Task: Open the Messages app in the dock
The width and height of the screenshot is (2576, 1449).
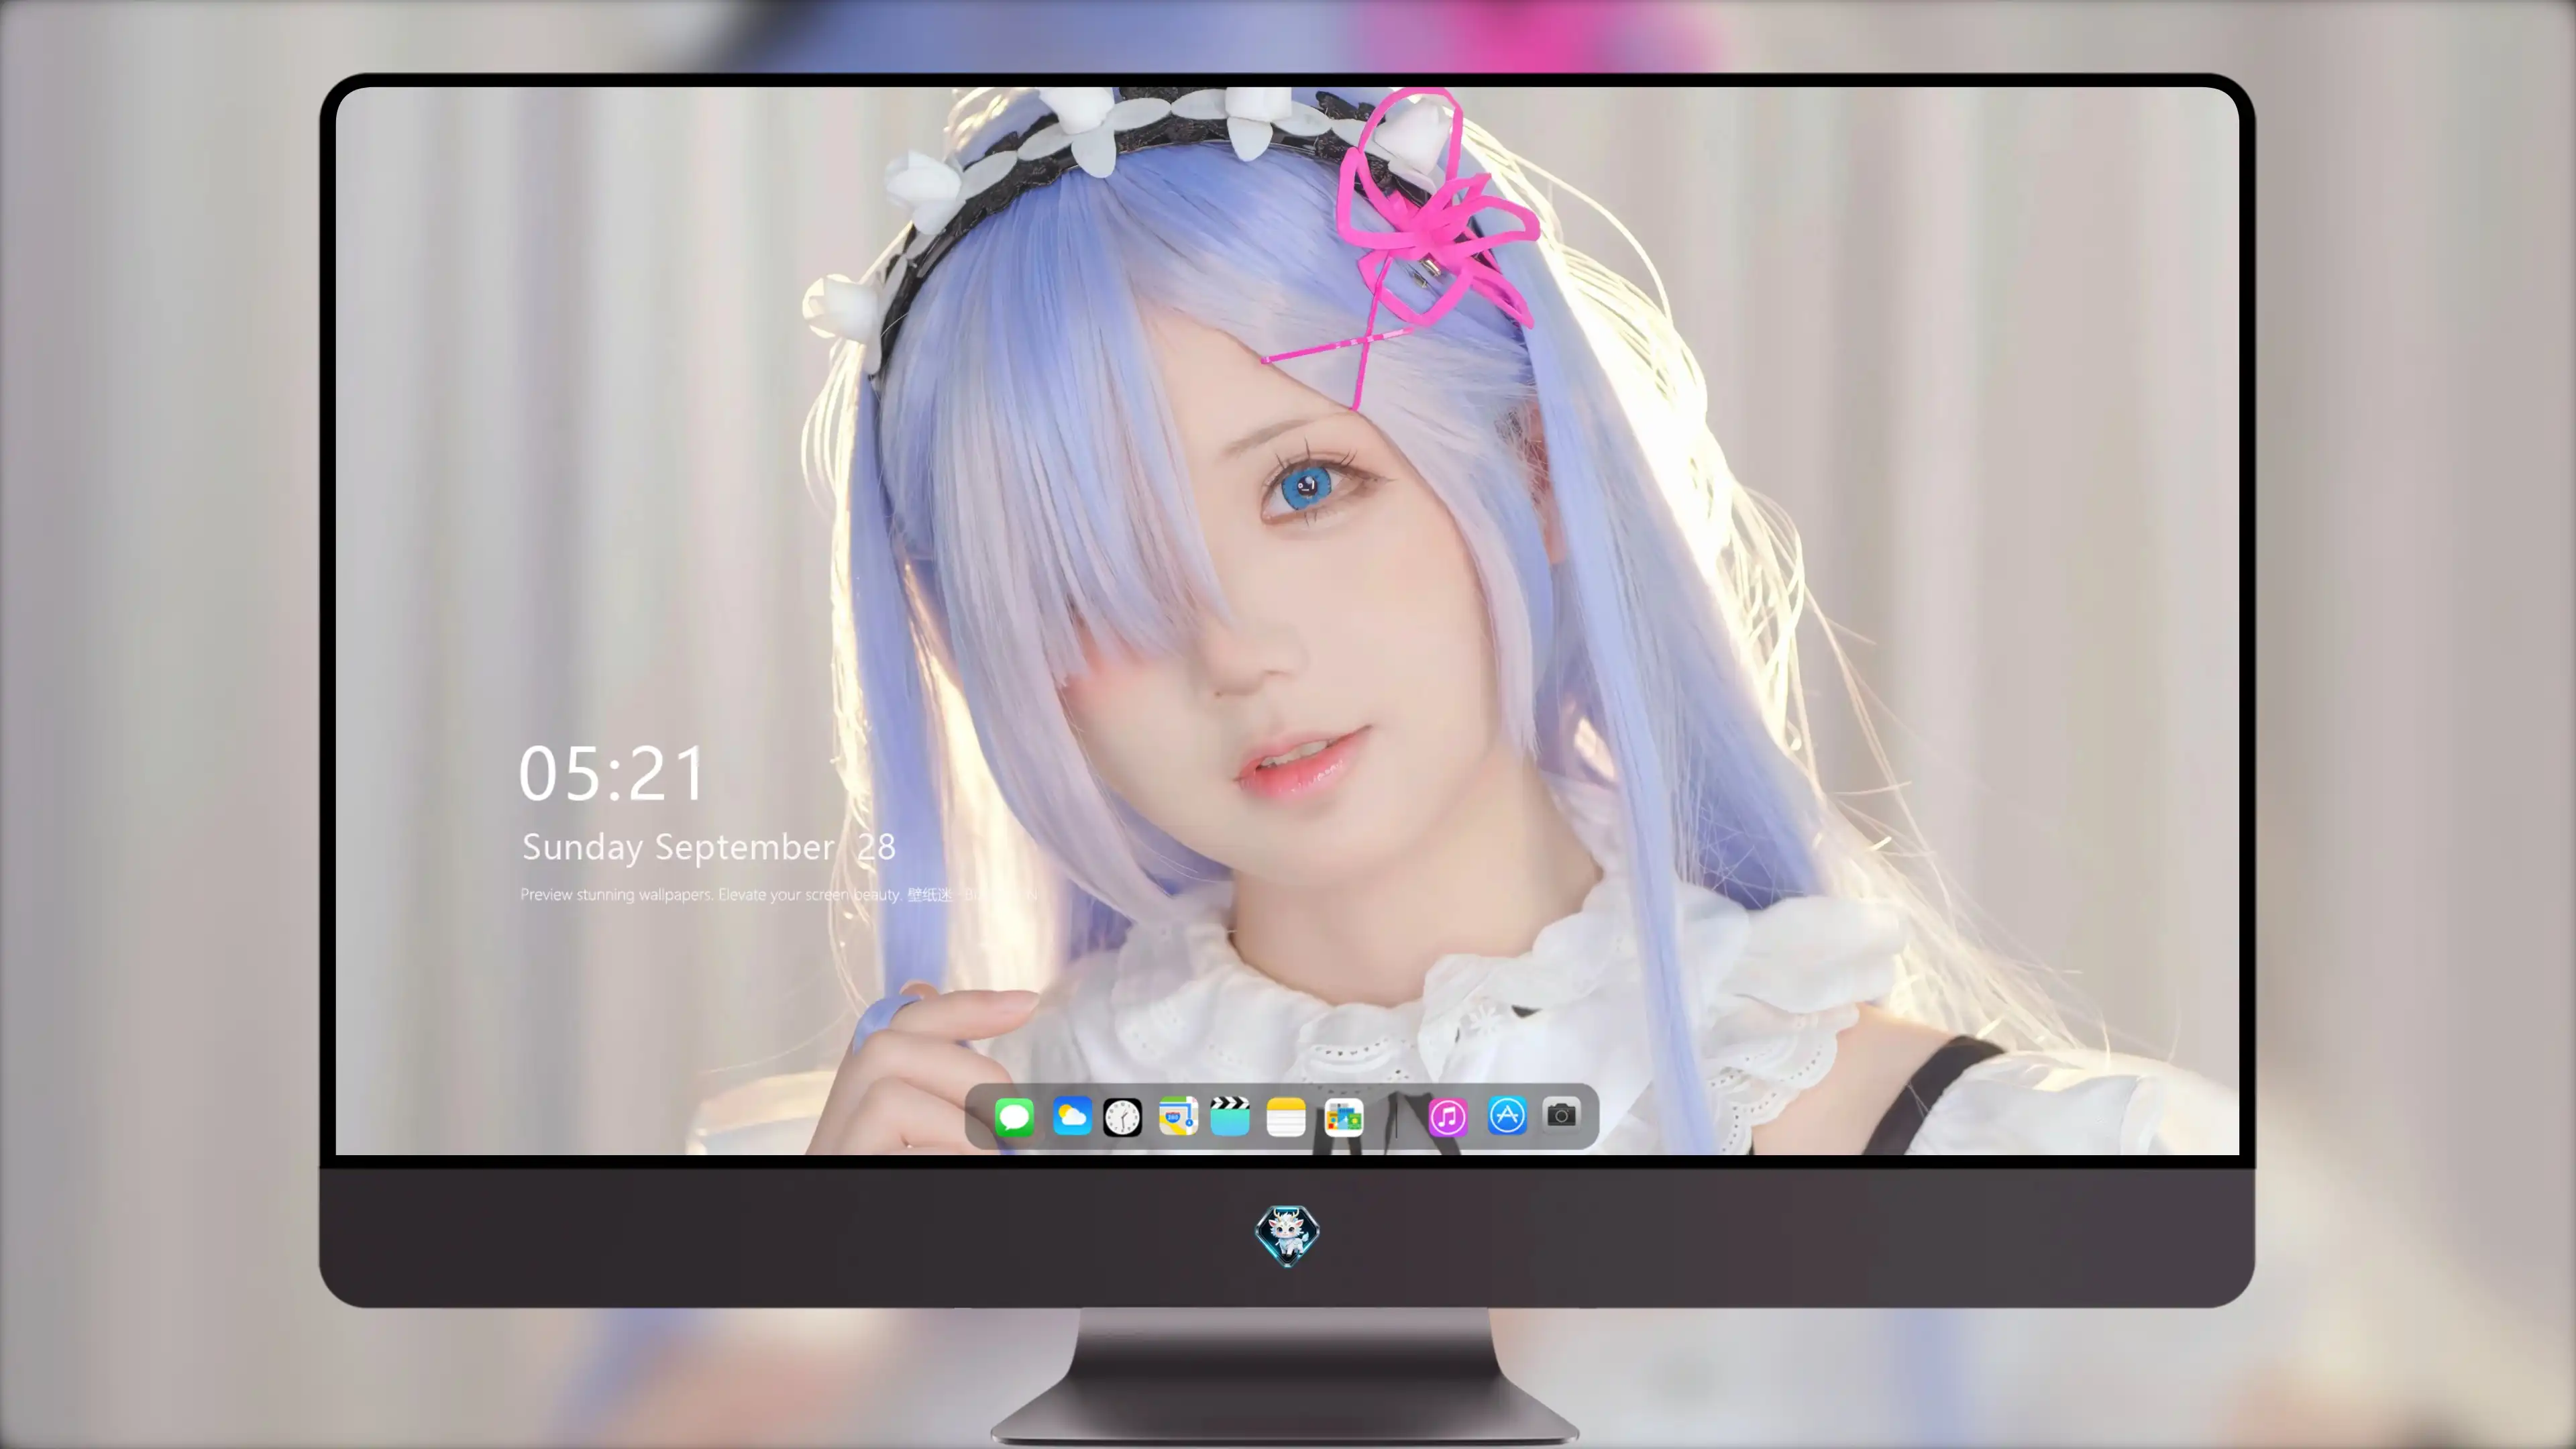Action: point(1014,1116)
